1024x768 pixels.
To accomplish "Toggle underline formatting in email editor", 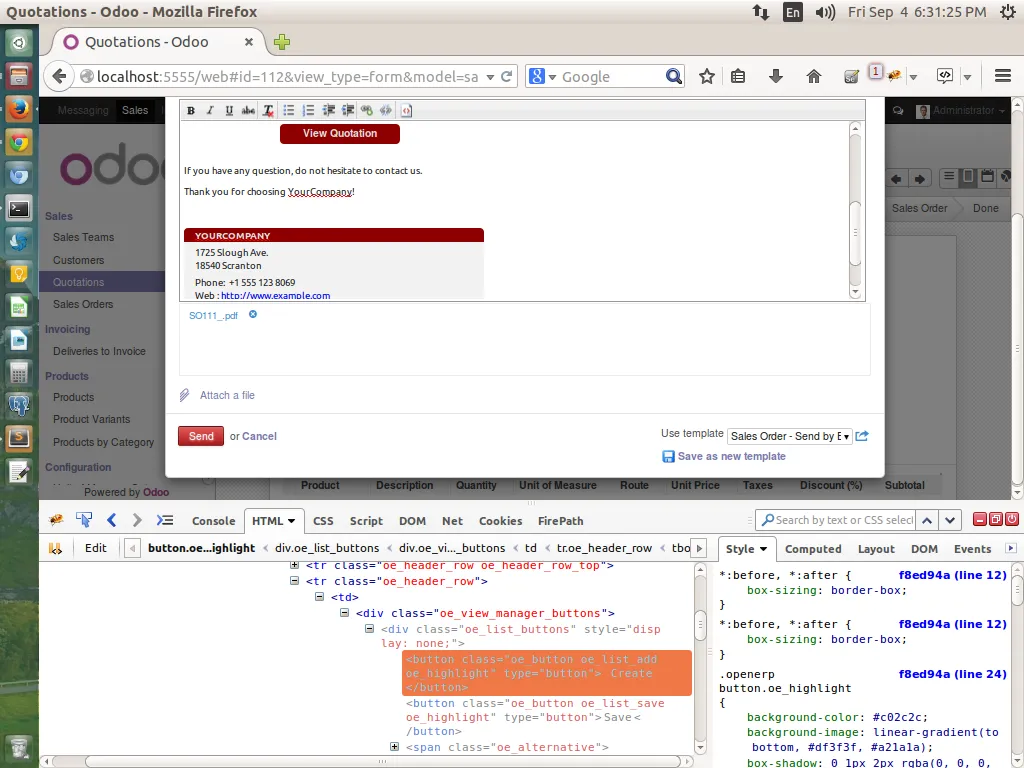I will [x=229, y=110].
